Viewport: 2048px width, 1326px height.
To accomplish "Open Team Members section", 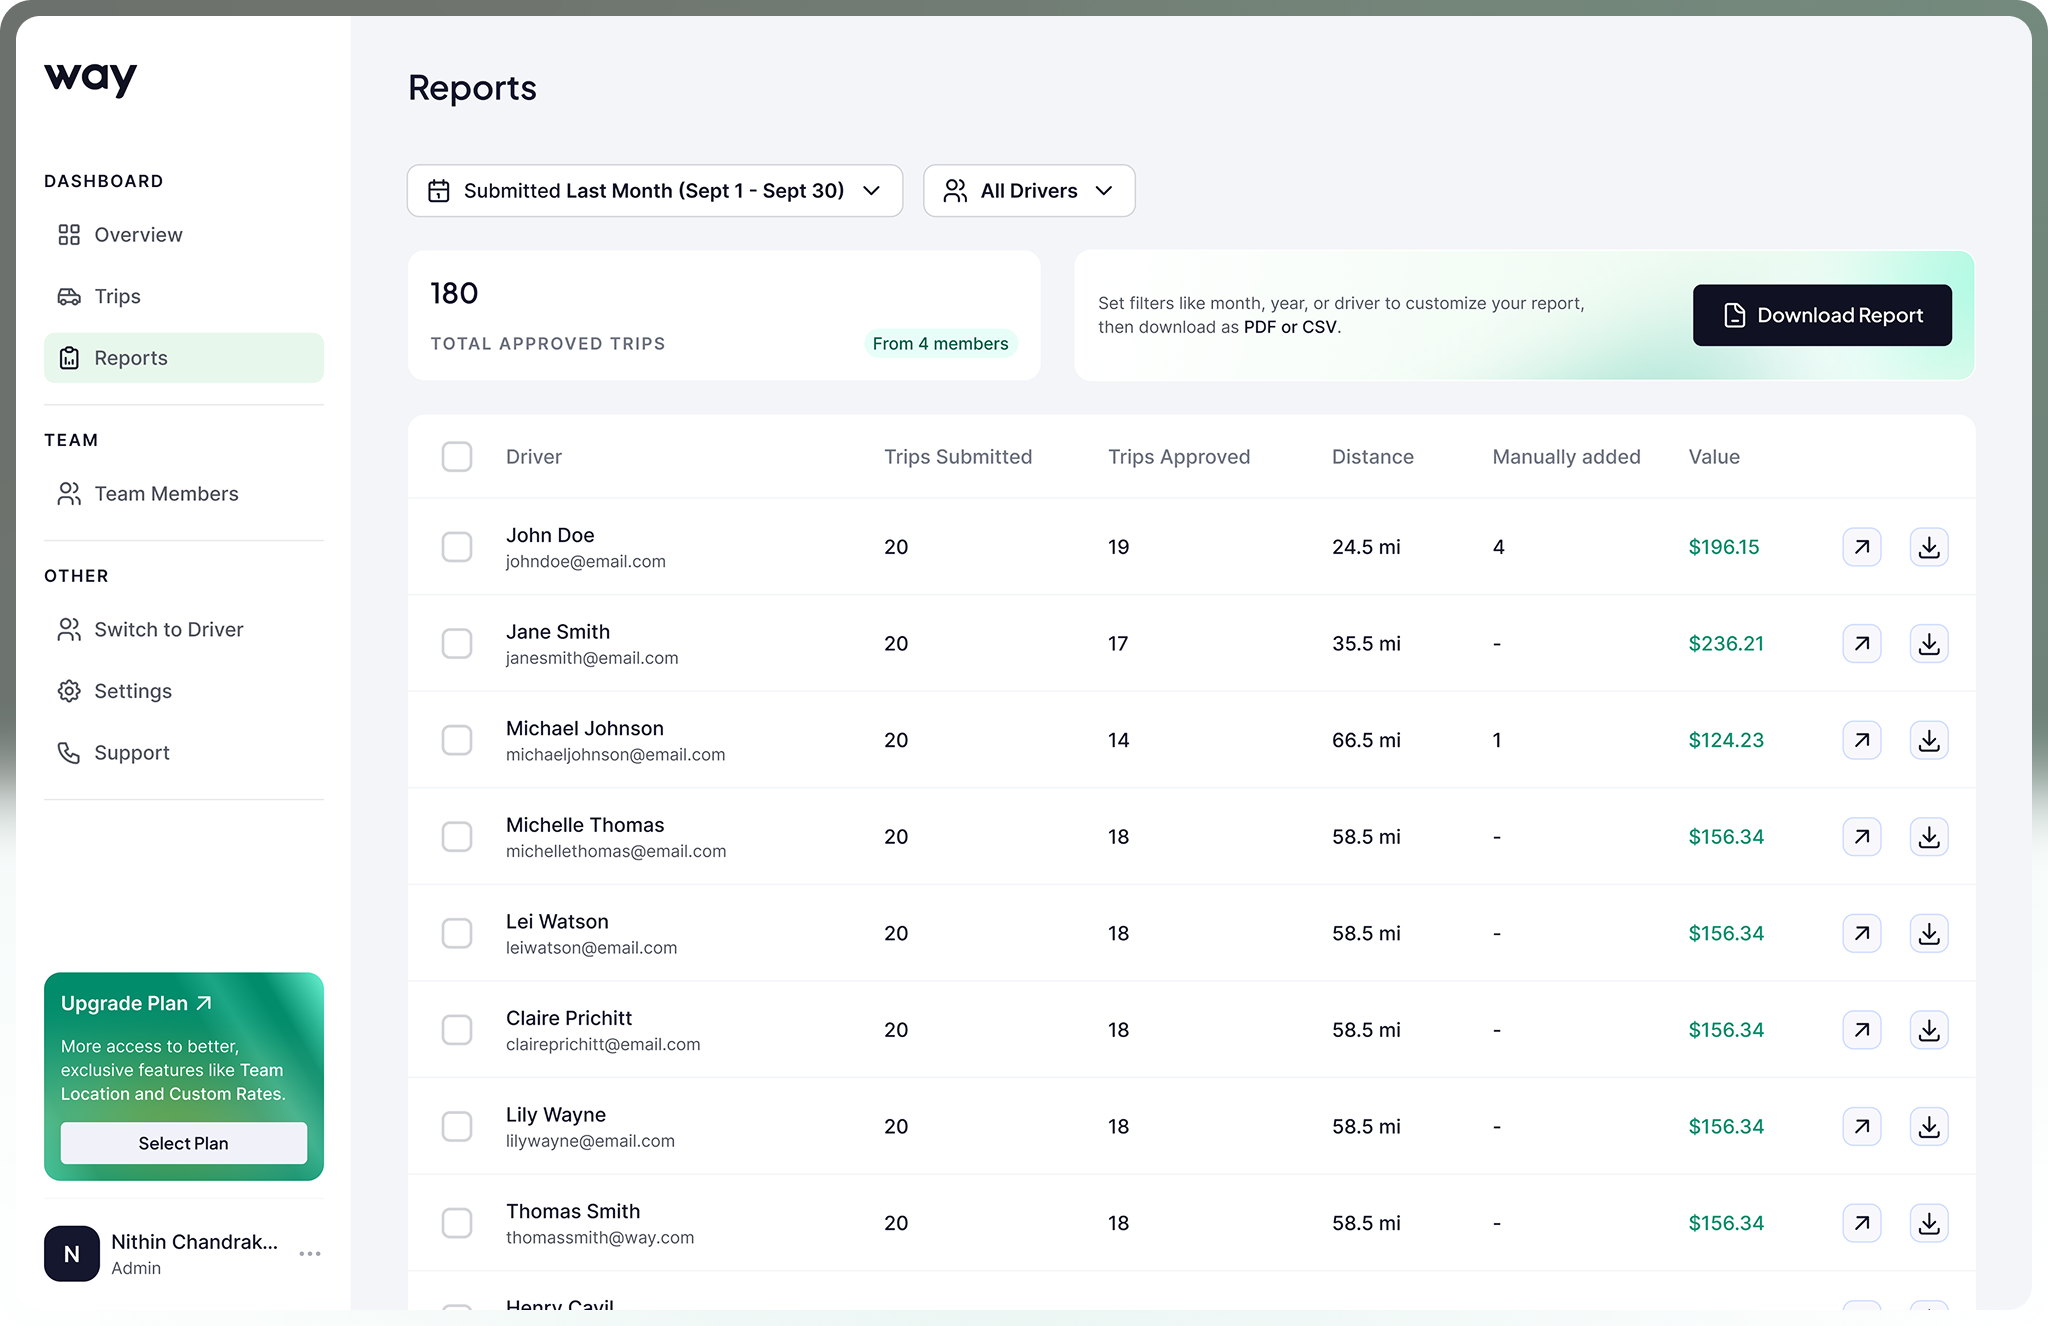I will point(166,494).
